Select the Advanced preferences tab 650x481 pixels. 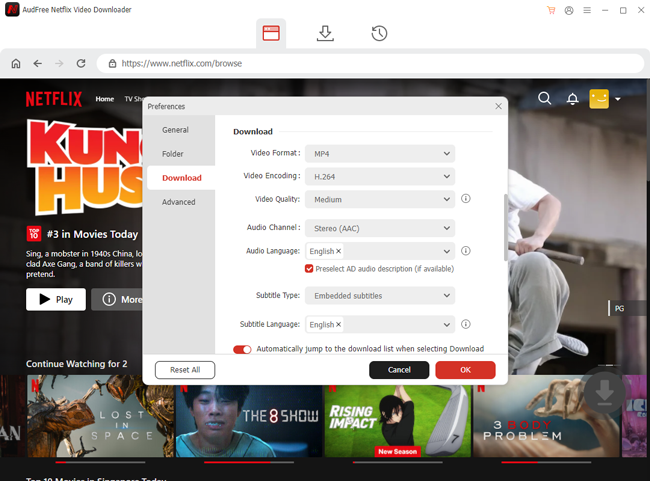coord(179,202)
